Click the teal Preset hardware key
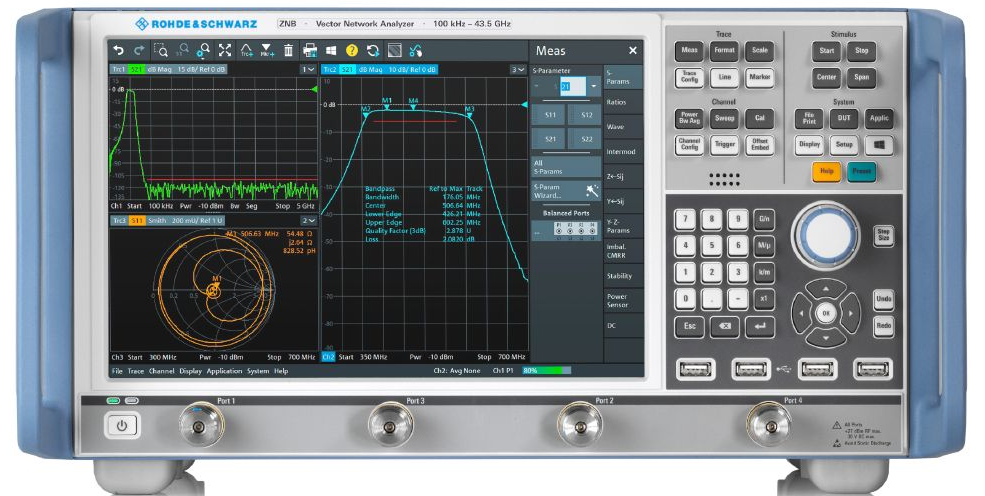The width and height of the screenshot is (985, 496). pyautogui.click(x=861, y=171)
